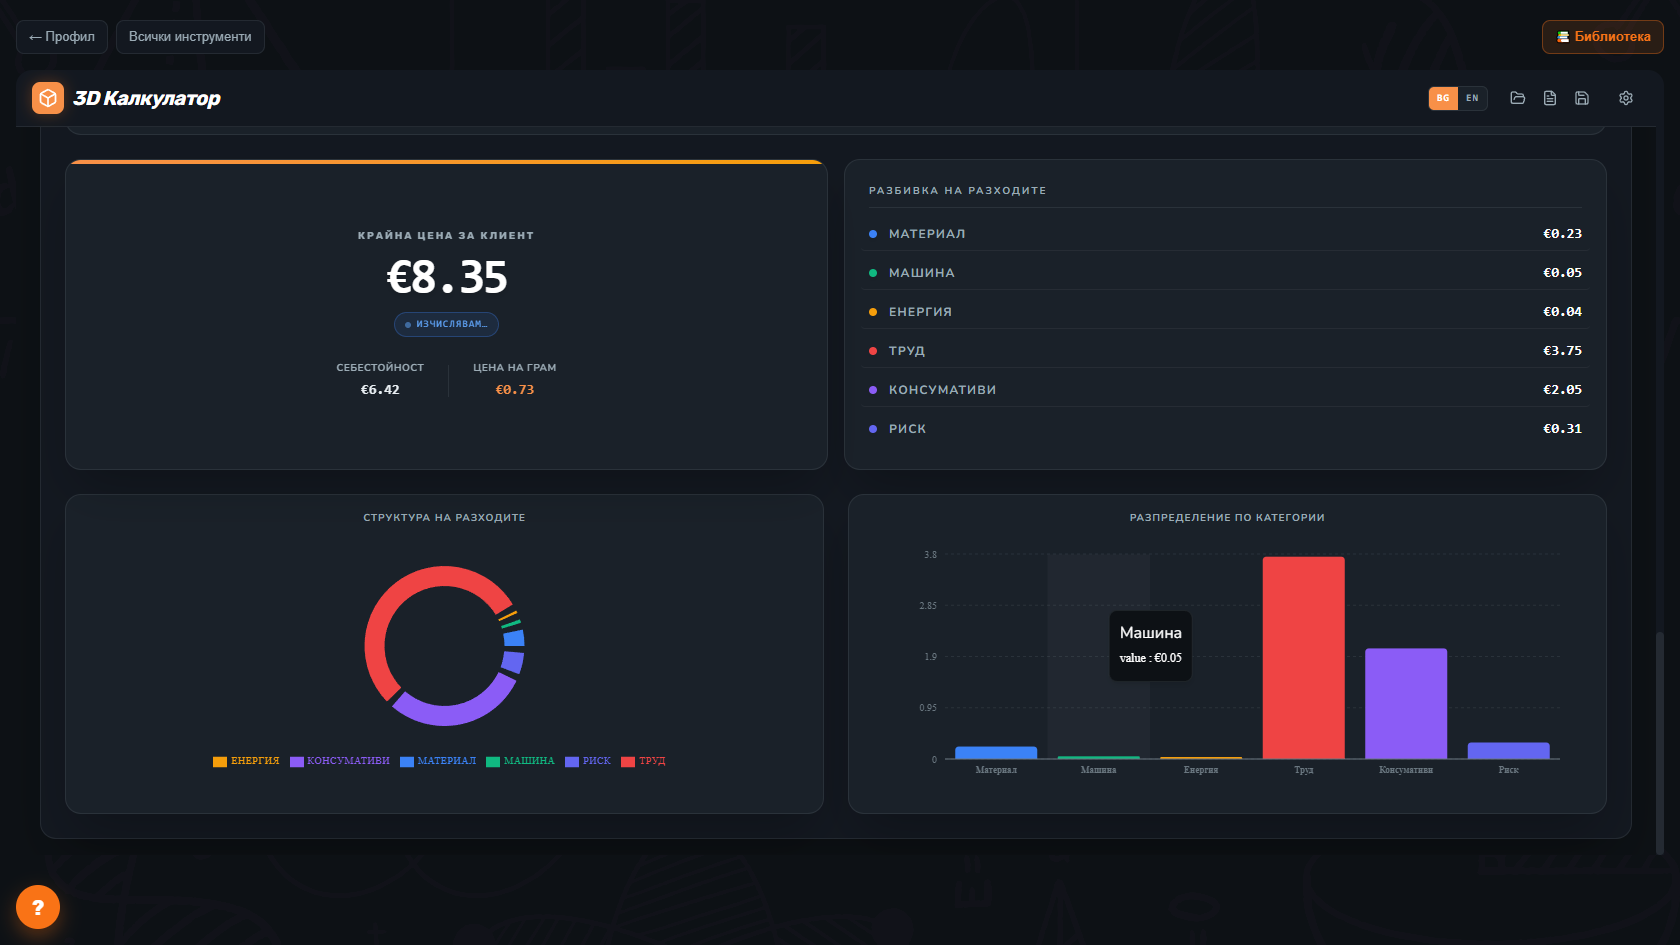Toggle ТРУД legend entry in donut chart
Screen dimensions: 1680x945
pos(643,761)
